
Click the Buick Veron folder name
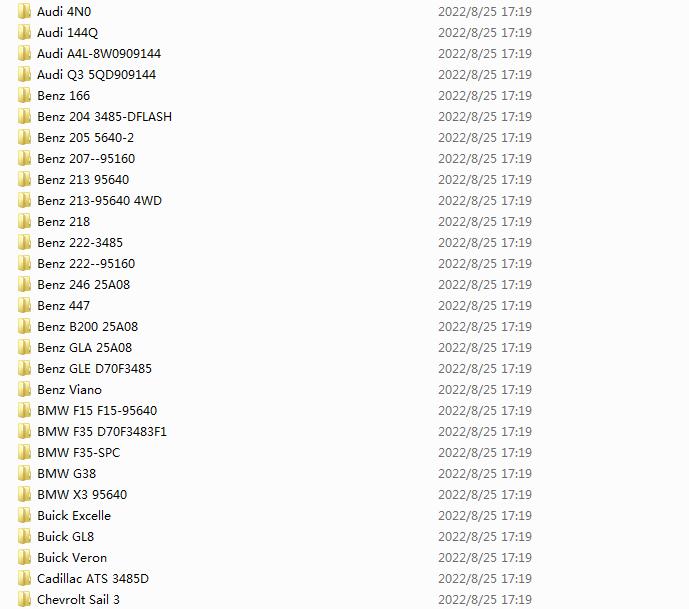point(72,558)
